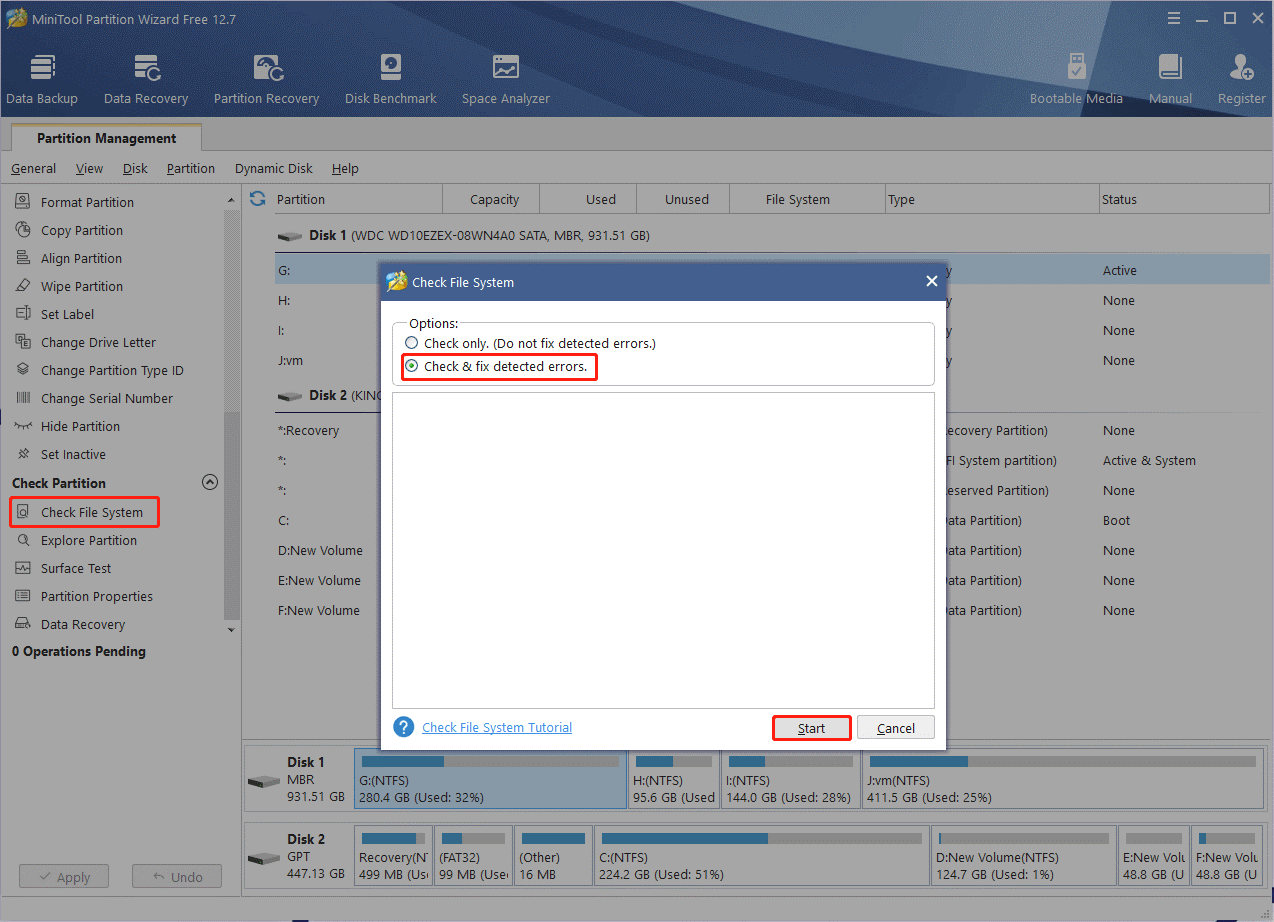Collapse the Check Partition section

(x=210, y=482)
